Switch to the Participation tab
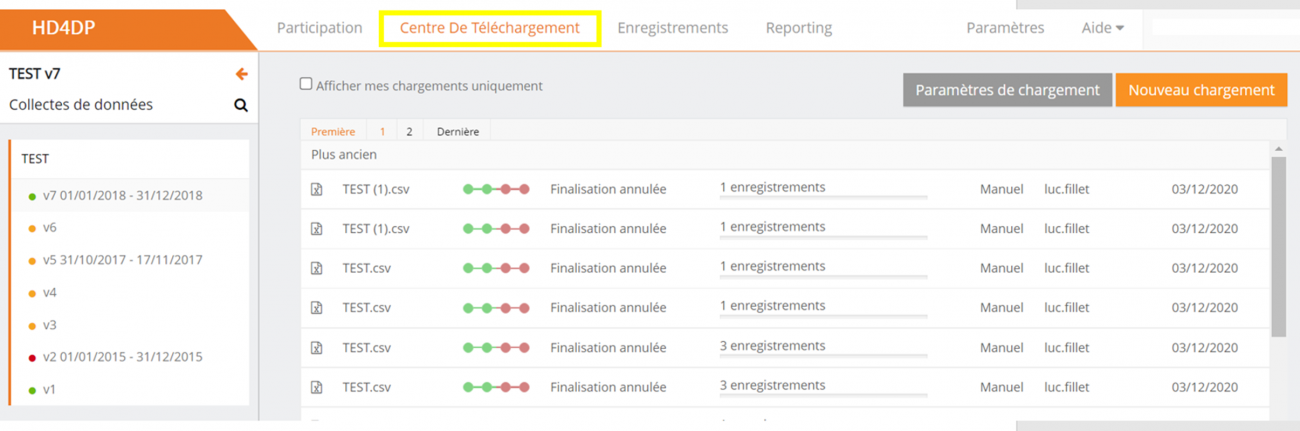The width and height of the screenshot is (1300, 431). 319,28
